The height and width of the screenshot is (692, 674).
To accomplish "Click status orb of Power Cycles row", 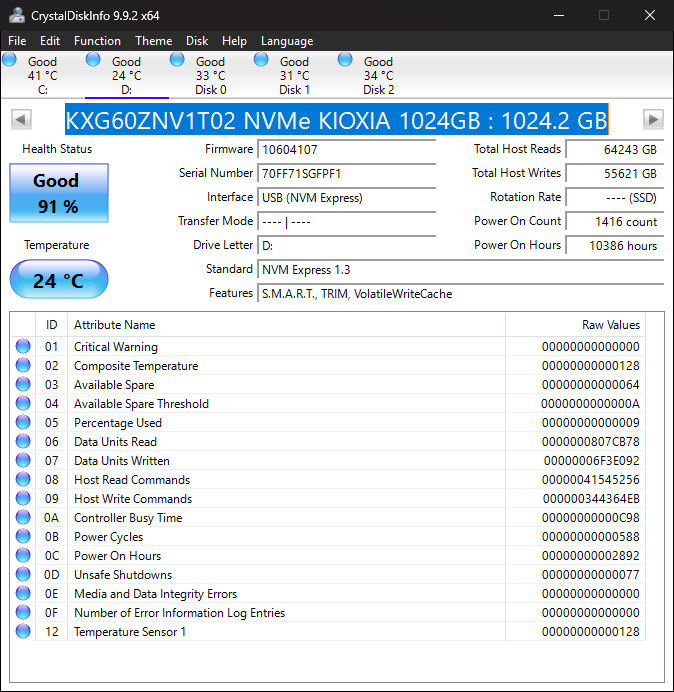I will 23,536.
